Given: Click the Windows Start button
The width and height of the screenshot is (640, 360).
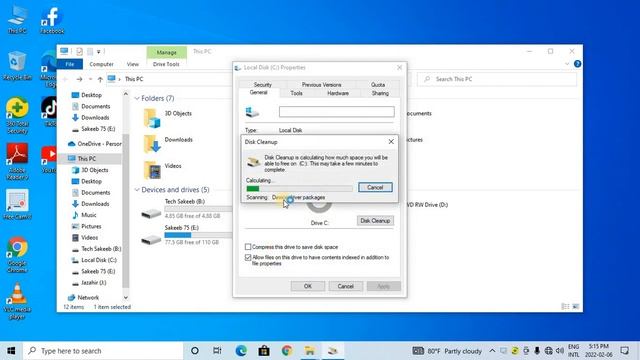Looking at the screenshot, I should (11, 351).
